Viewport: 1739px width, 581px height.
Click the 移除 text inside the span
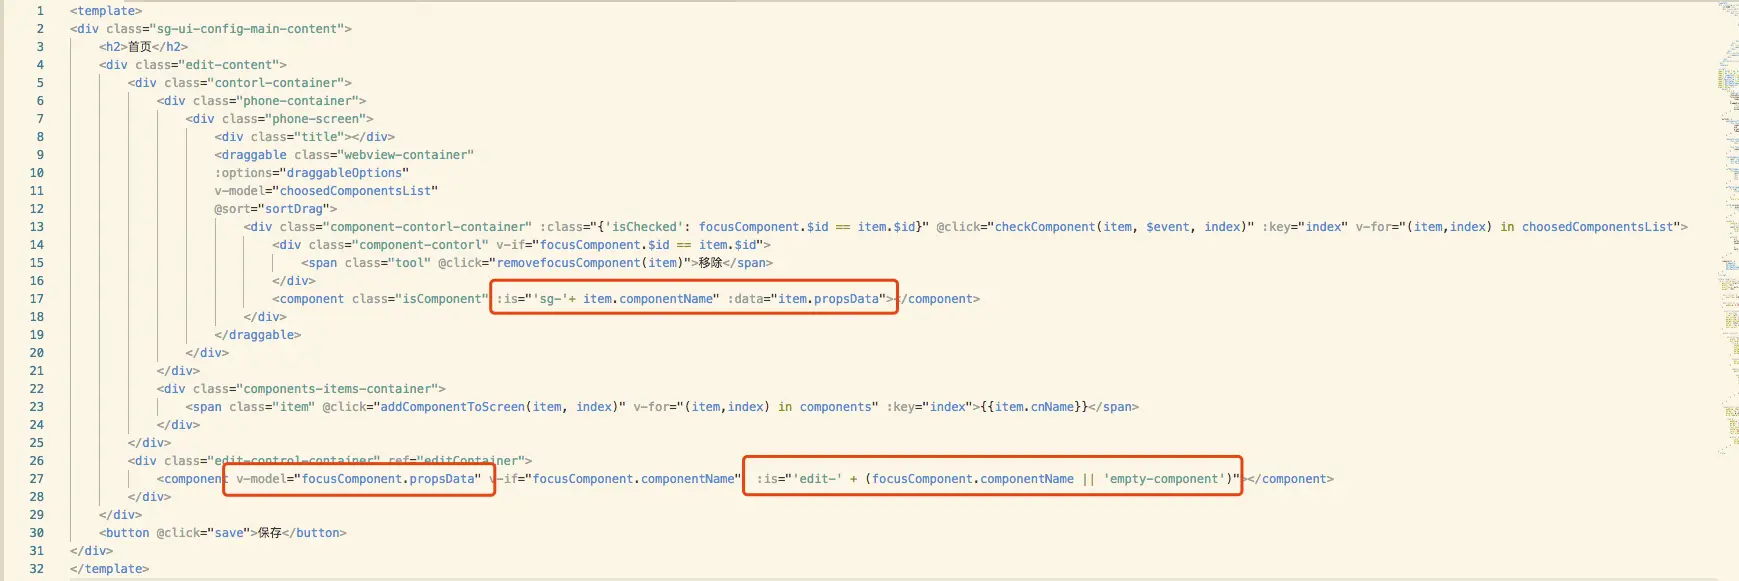[x=711, y=263]
